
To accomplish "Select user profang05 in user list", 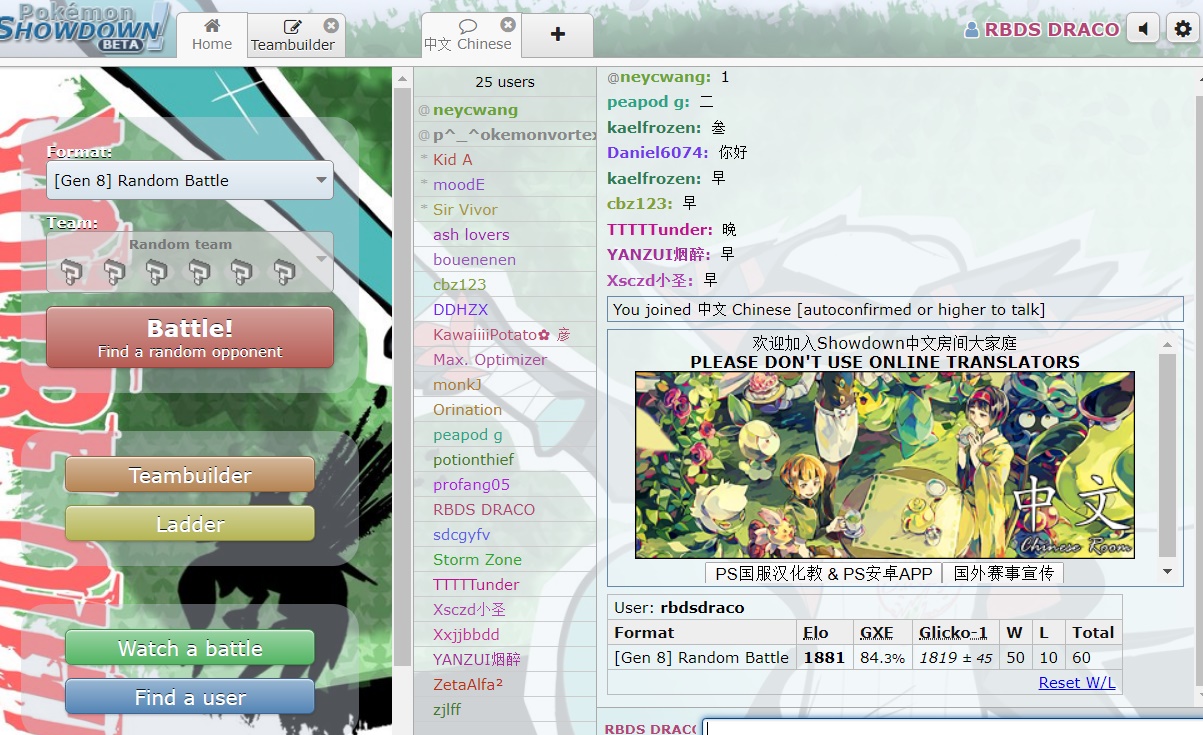I will 505,485.
